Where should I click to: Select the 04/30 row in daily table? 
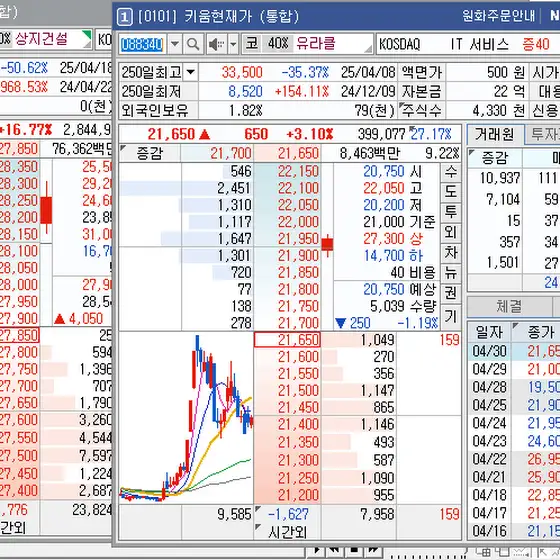coord(514,351)
